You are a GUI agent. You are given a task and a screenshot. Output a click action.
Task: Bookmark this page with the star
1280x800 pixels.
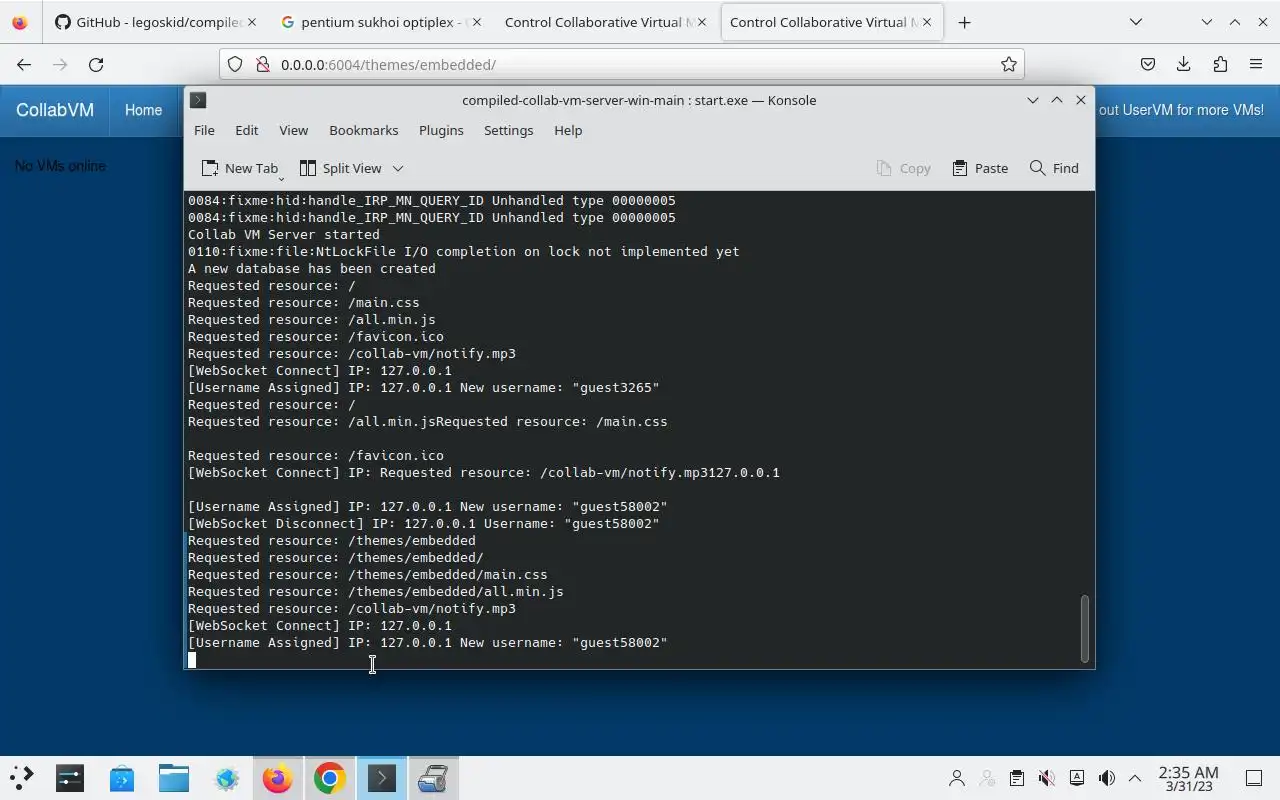(1009, 64)
